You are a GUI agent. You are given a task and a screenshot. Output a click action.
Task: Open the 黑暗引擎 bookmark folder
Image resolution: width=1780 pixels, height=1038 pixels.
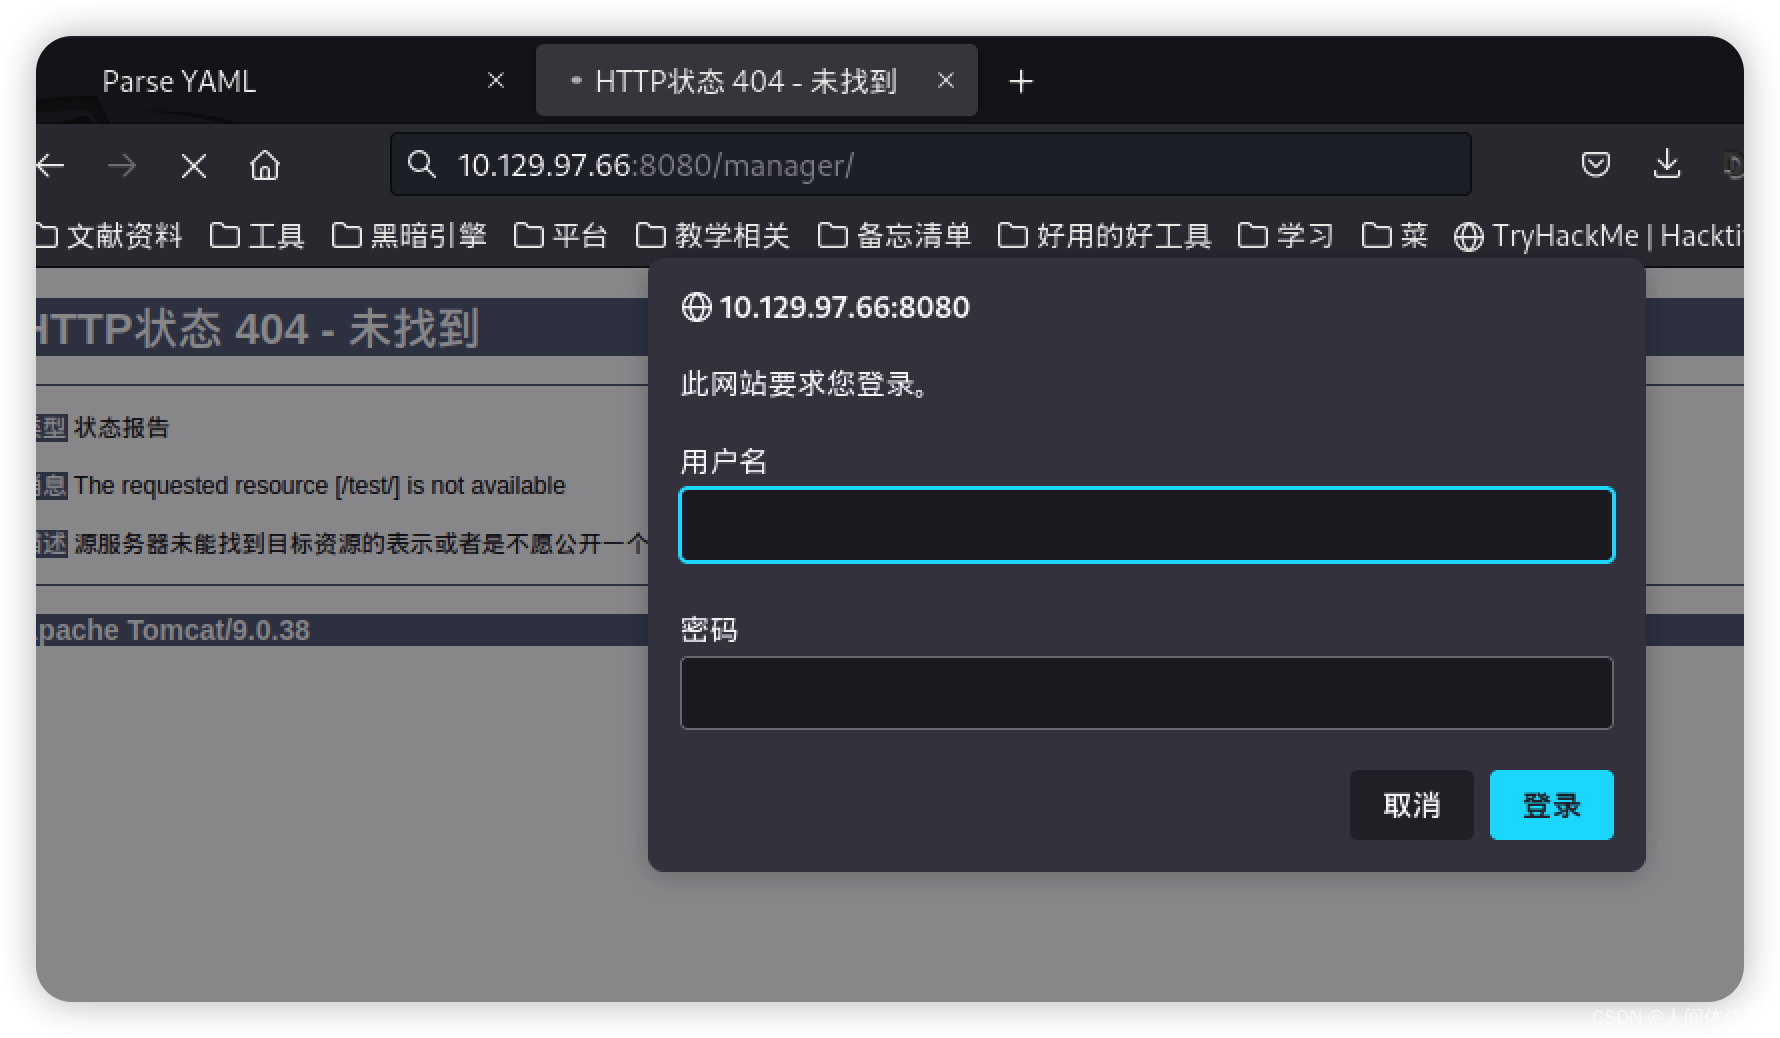pyautogui.click(x=409, y=236)
